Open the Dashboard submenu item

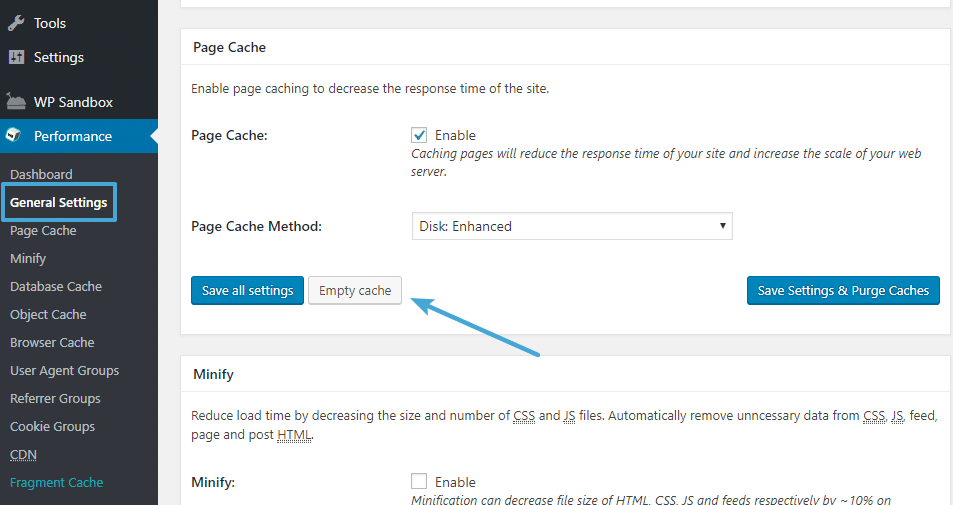(41, 174)
